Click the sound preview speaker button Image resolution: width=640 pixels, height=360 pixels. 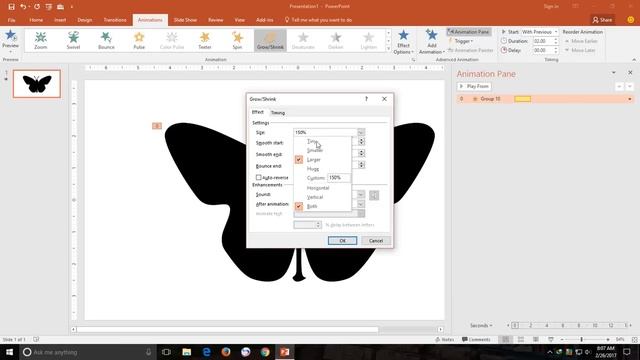click(374, 195)
